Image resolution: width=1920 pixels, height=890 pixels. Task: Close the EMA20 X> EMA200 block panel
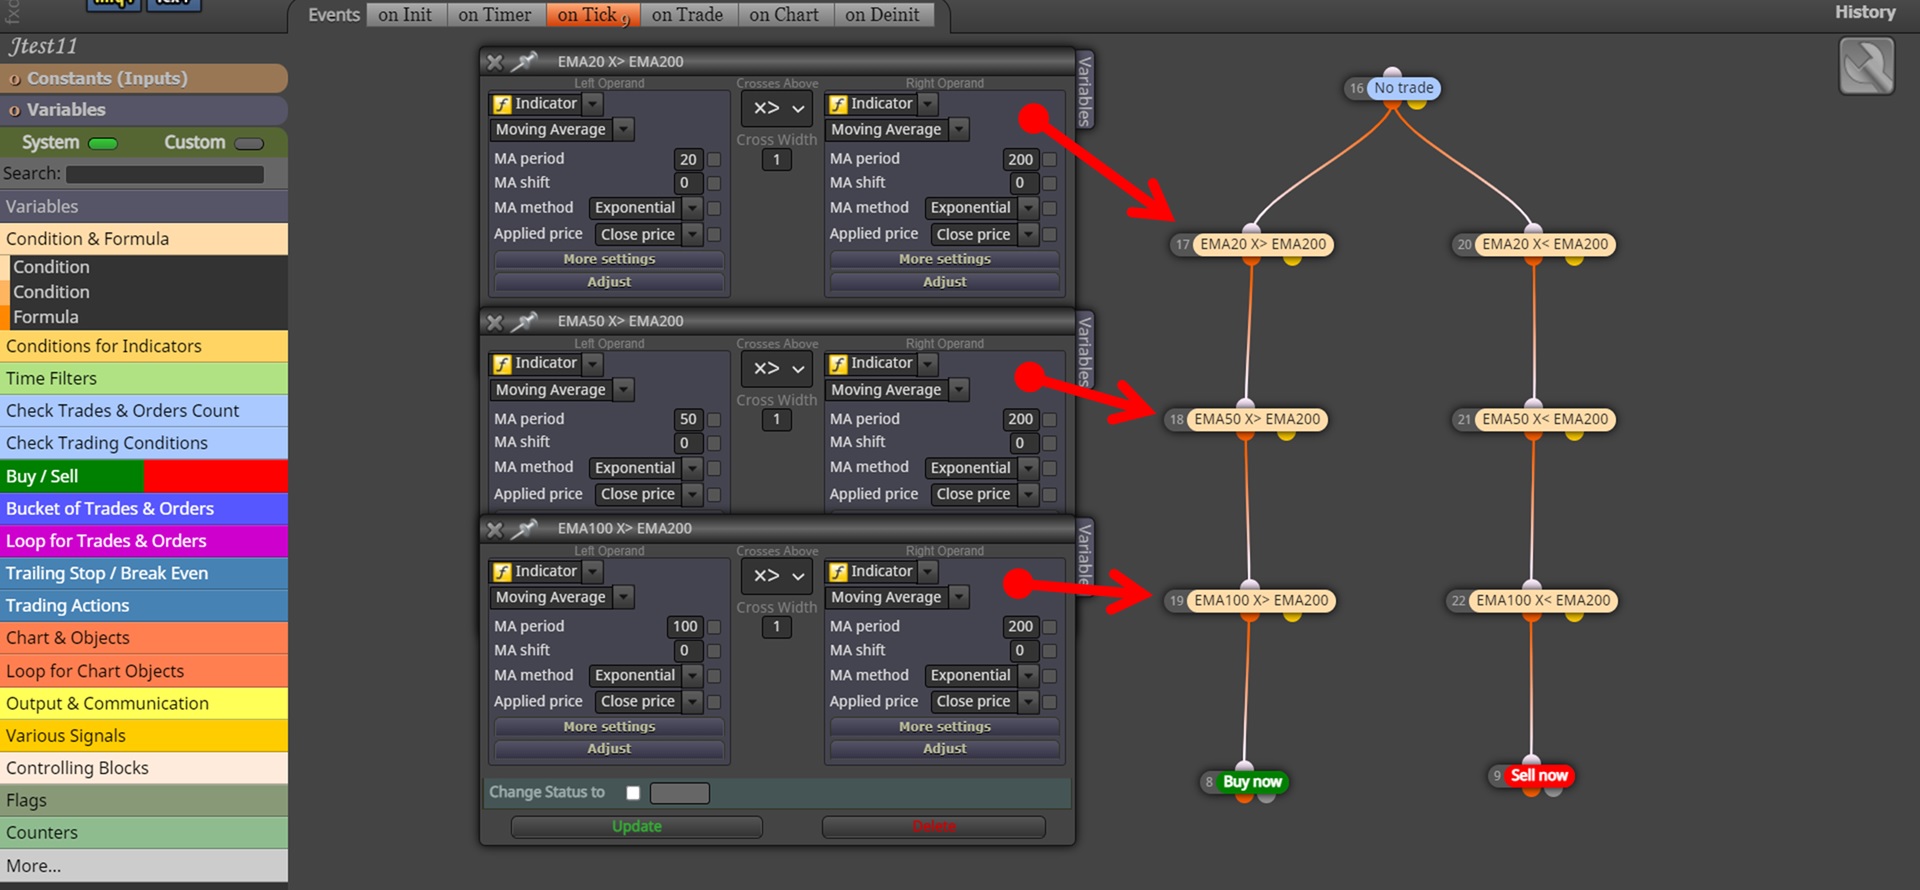pyautogui.click(x=495, y=62)
